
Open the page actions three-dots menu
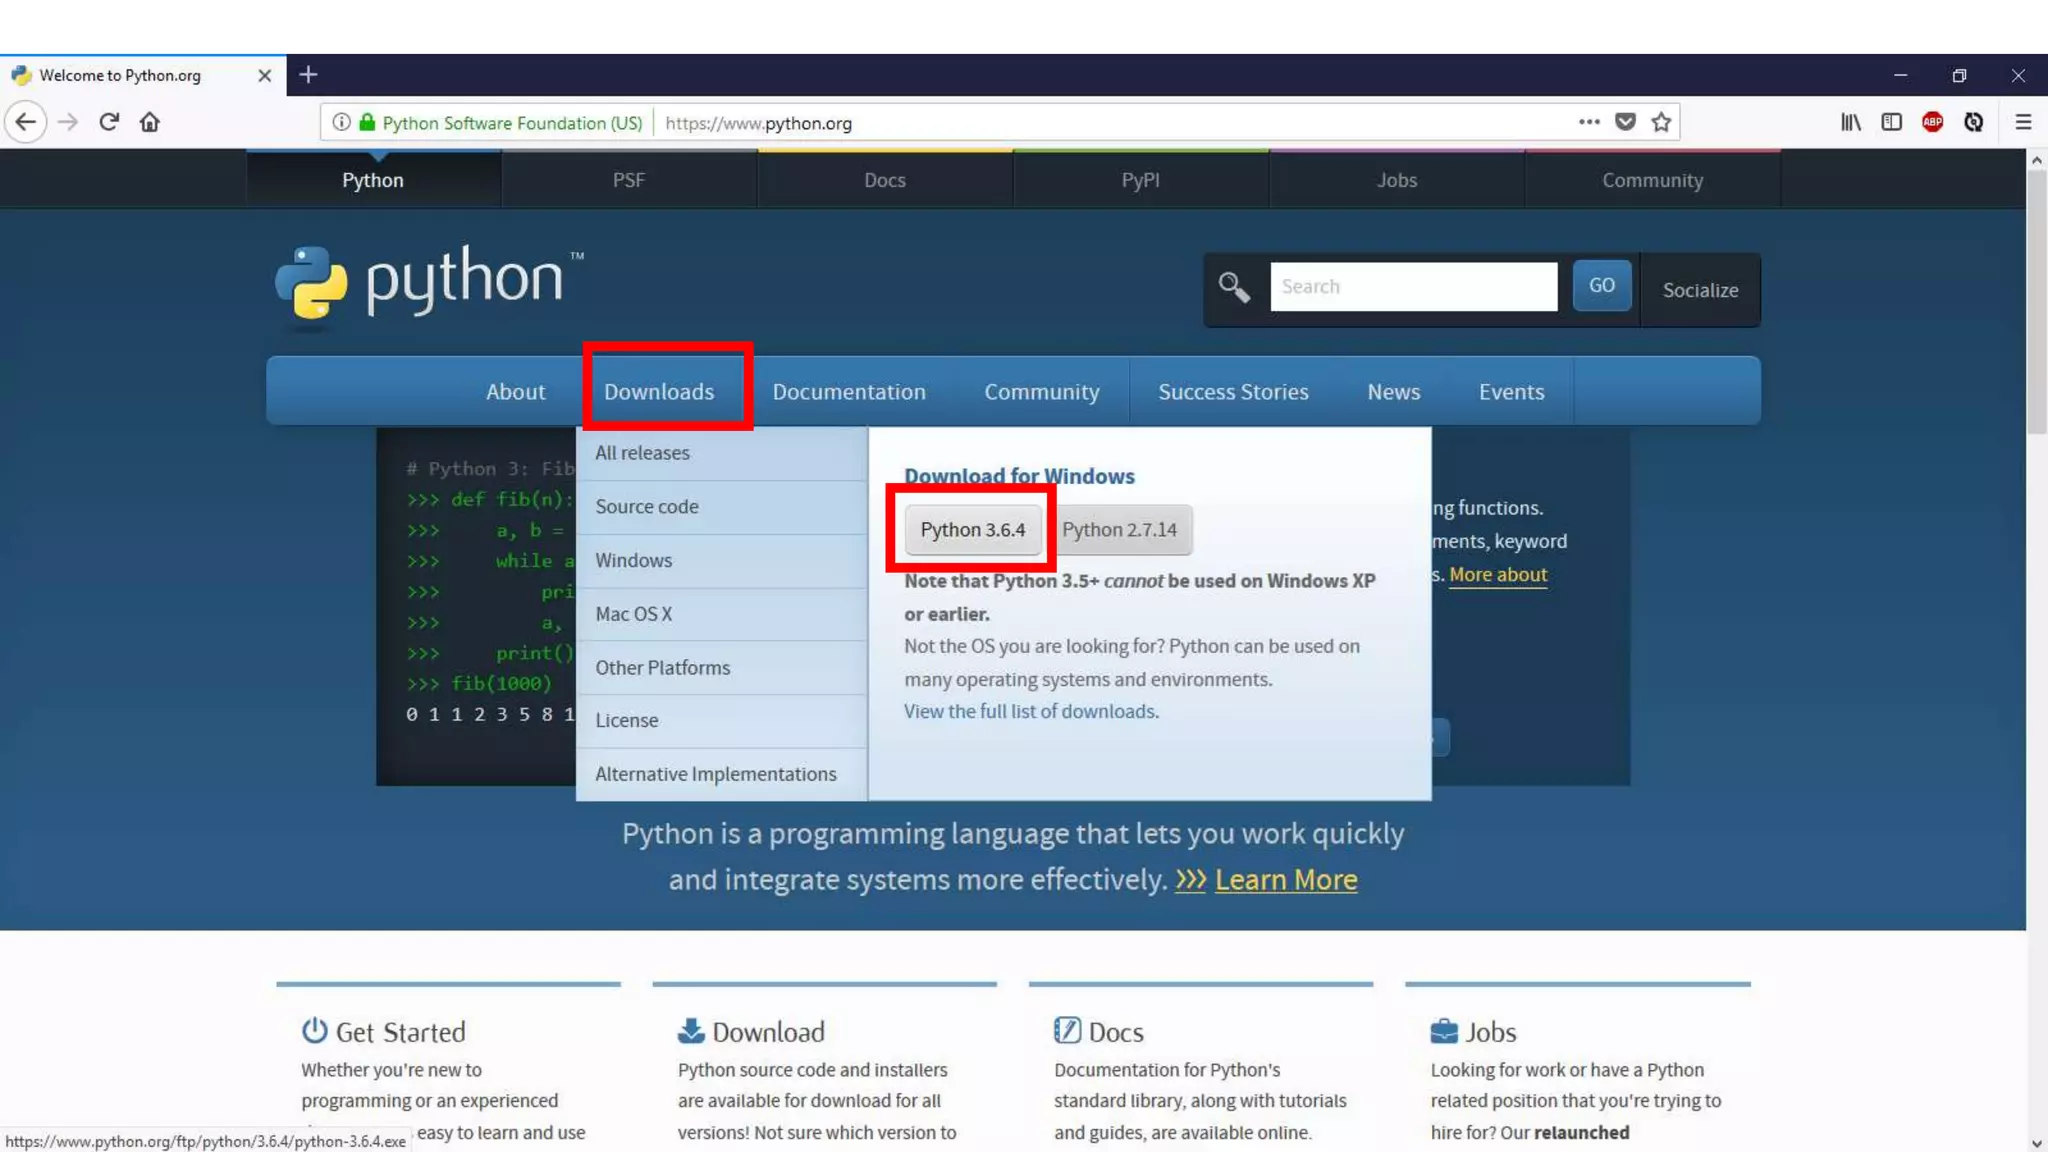click(x=1589, y=122)
